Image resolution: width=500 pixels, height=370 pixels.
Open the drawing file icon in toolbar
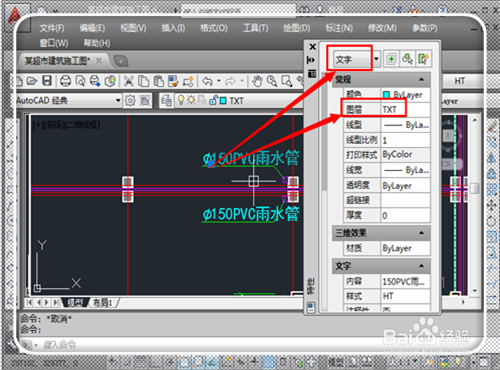[x=32, y=81]
